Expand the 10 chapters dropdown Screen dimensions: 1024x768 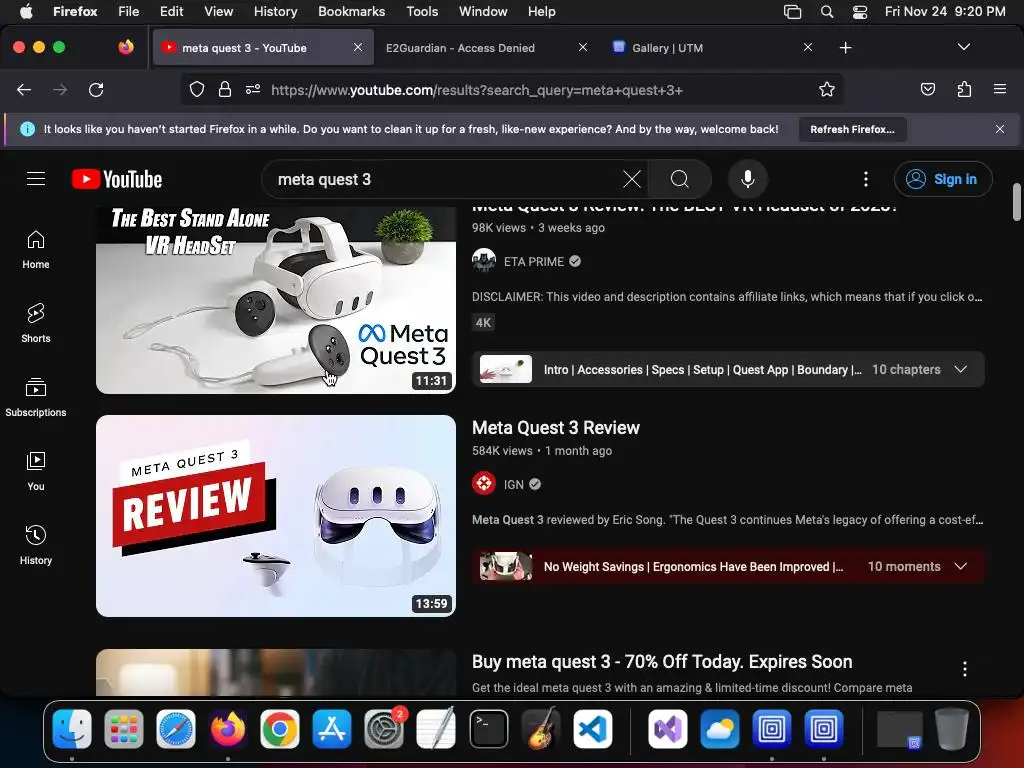coord(960,370)
